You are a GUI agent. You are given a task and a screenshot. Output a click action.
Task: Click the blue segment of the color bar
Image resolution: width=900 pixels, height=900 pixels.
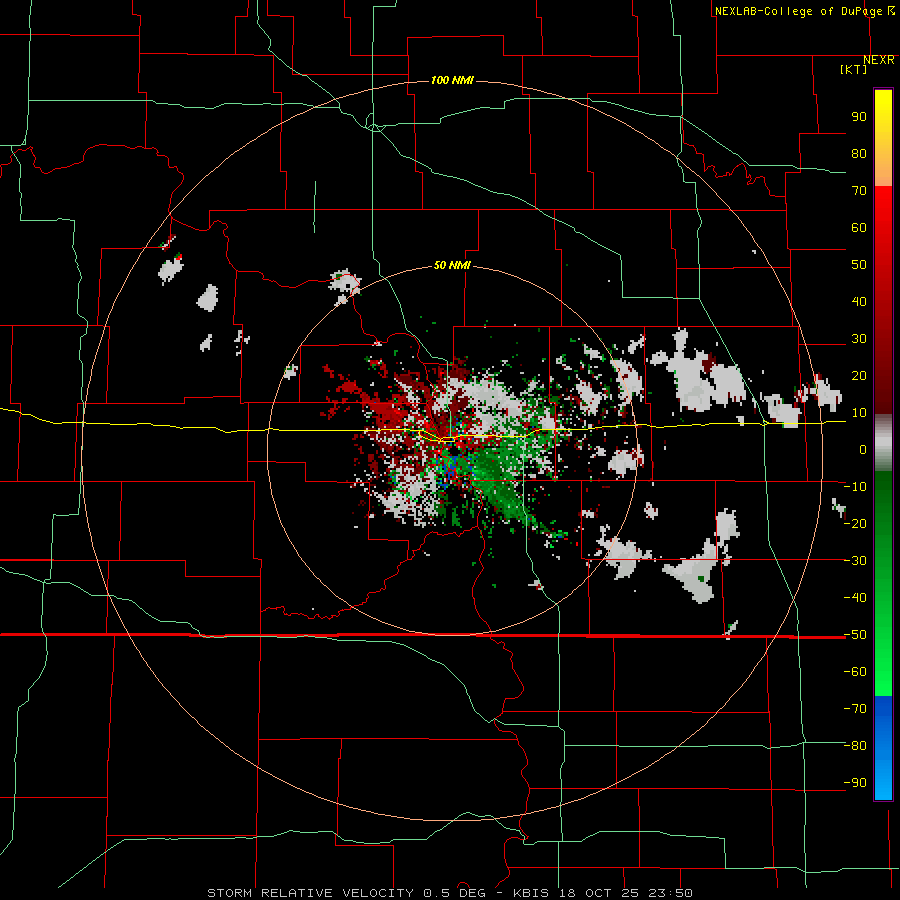click(x=883, y=748)
